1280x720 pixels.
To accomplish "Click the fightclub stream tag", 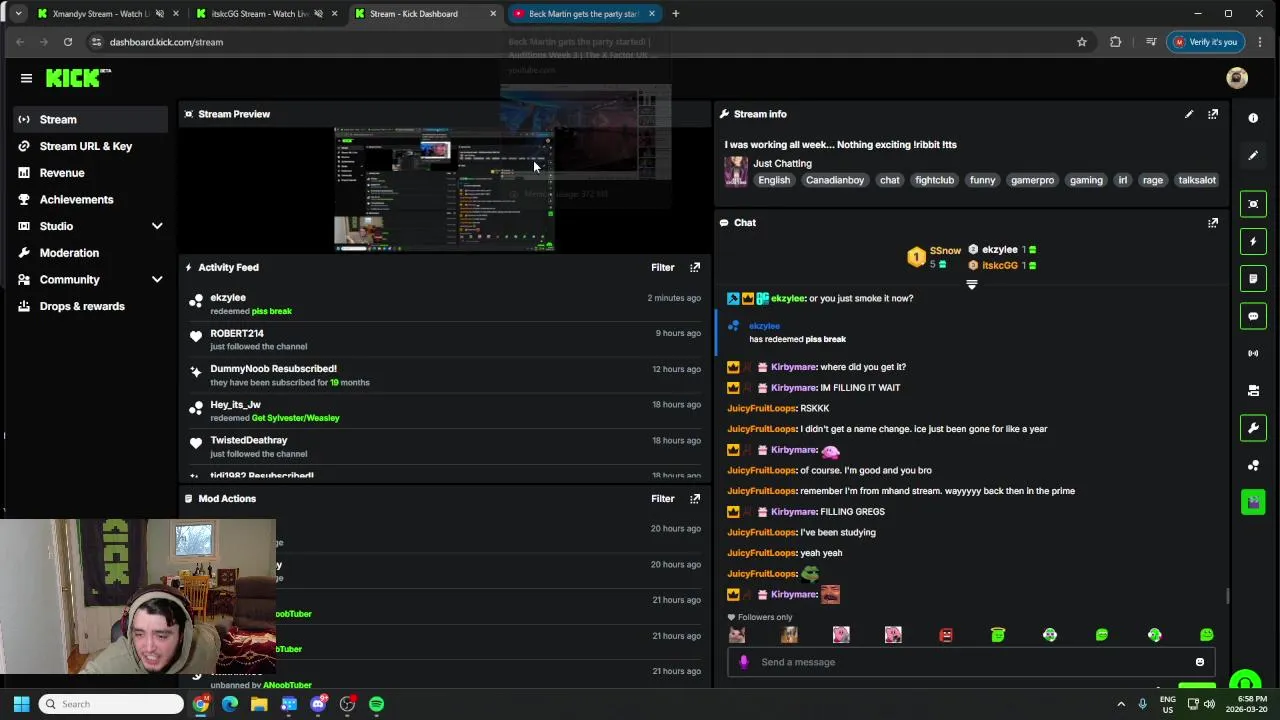I will (x=934, y=180).
